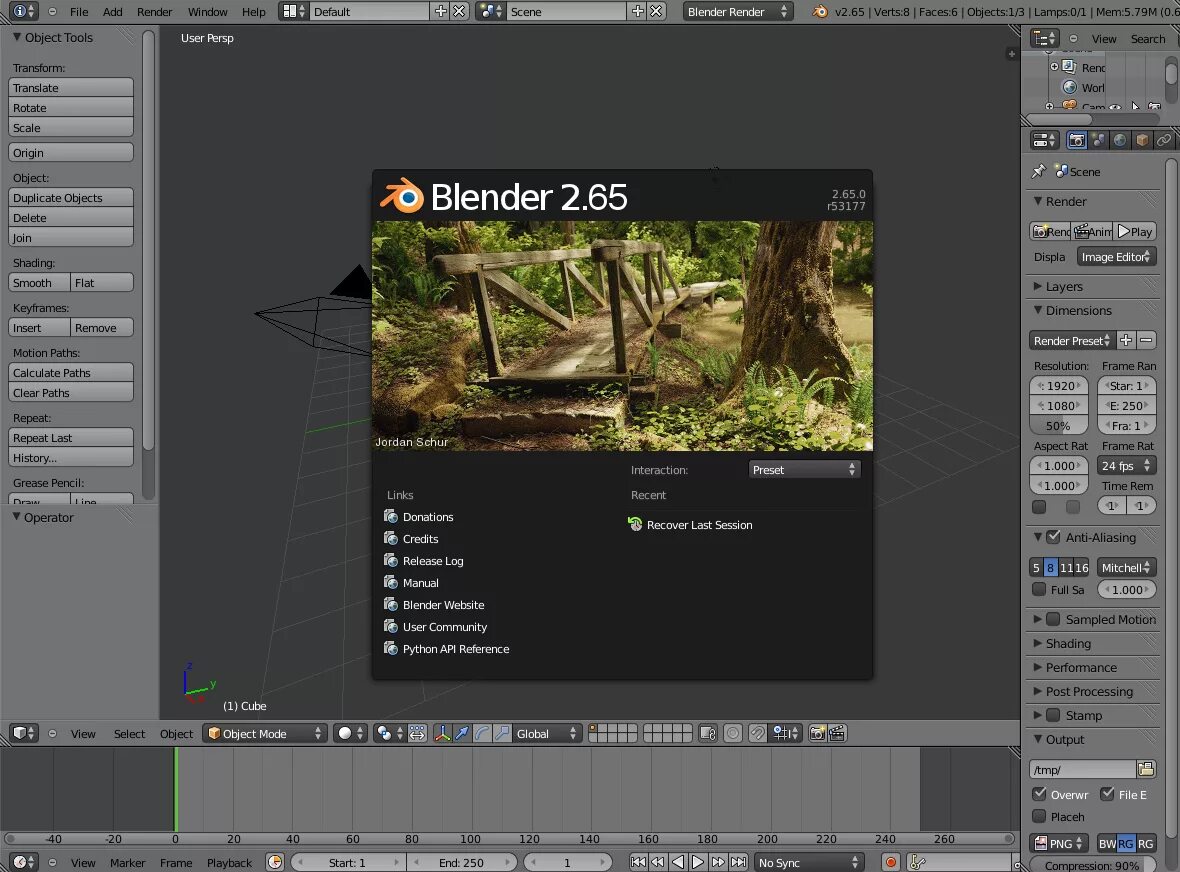Enable the Anti-Aliasing checkbox

[1054, 537]
